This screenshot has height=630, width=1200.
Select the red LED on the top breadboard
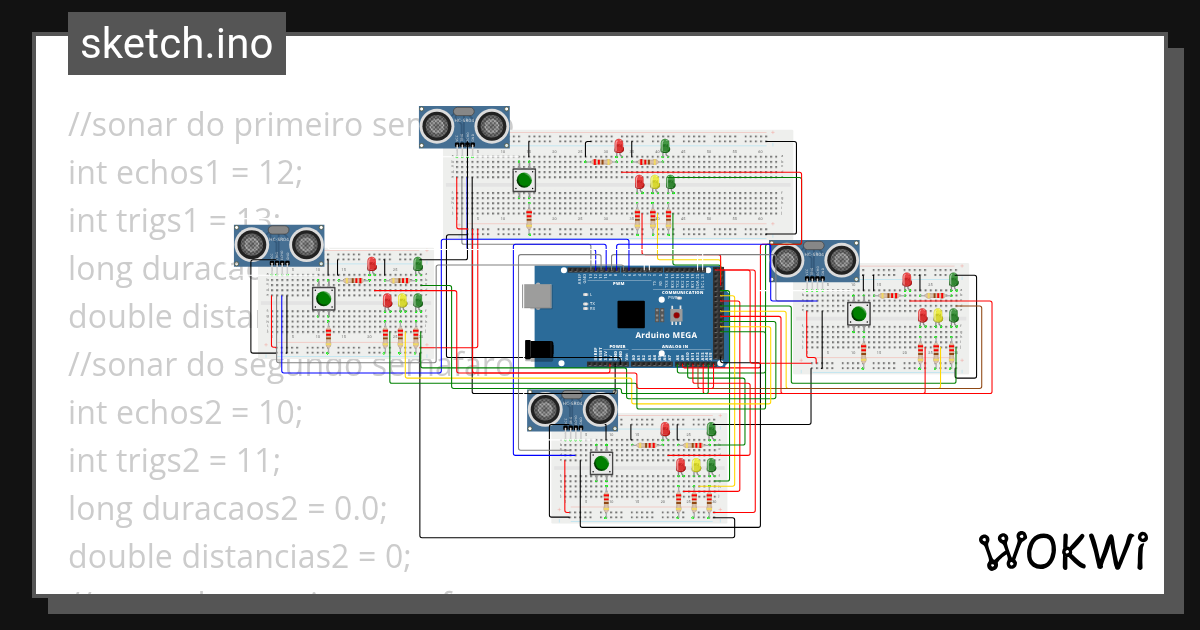619,145
